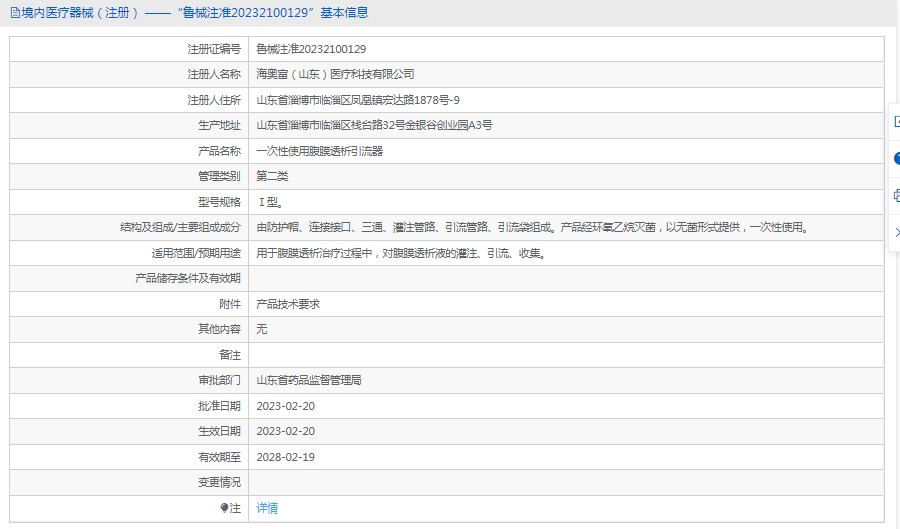Click the 结构及组成/主要组成成分 label

pos(180,227)
